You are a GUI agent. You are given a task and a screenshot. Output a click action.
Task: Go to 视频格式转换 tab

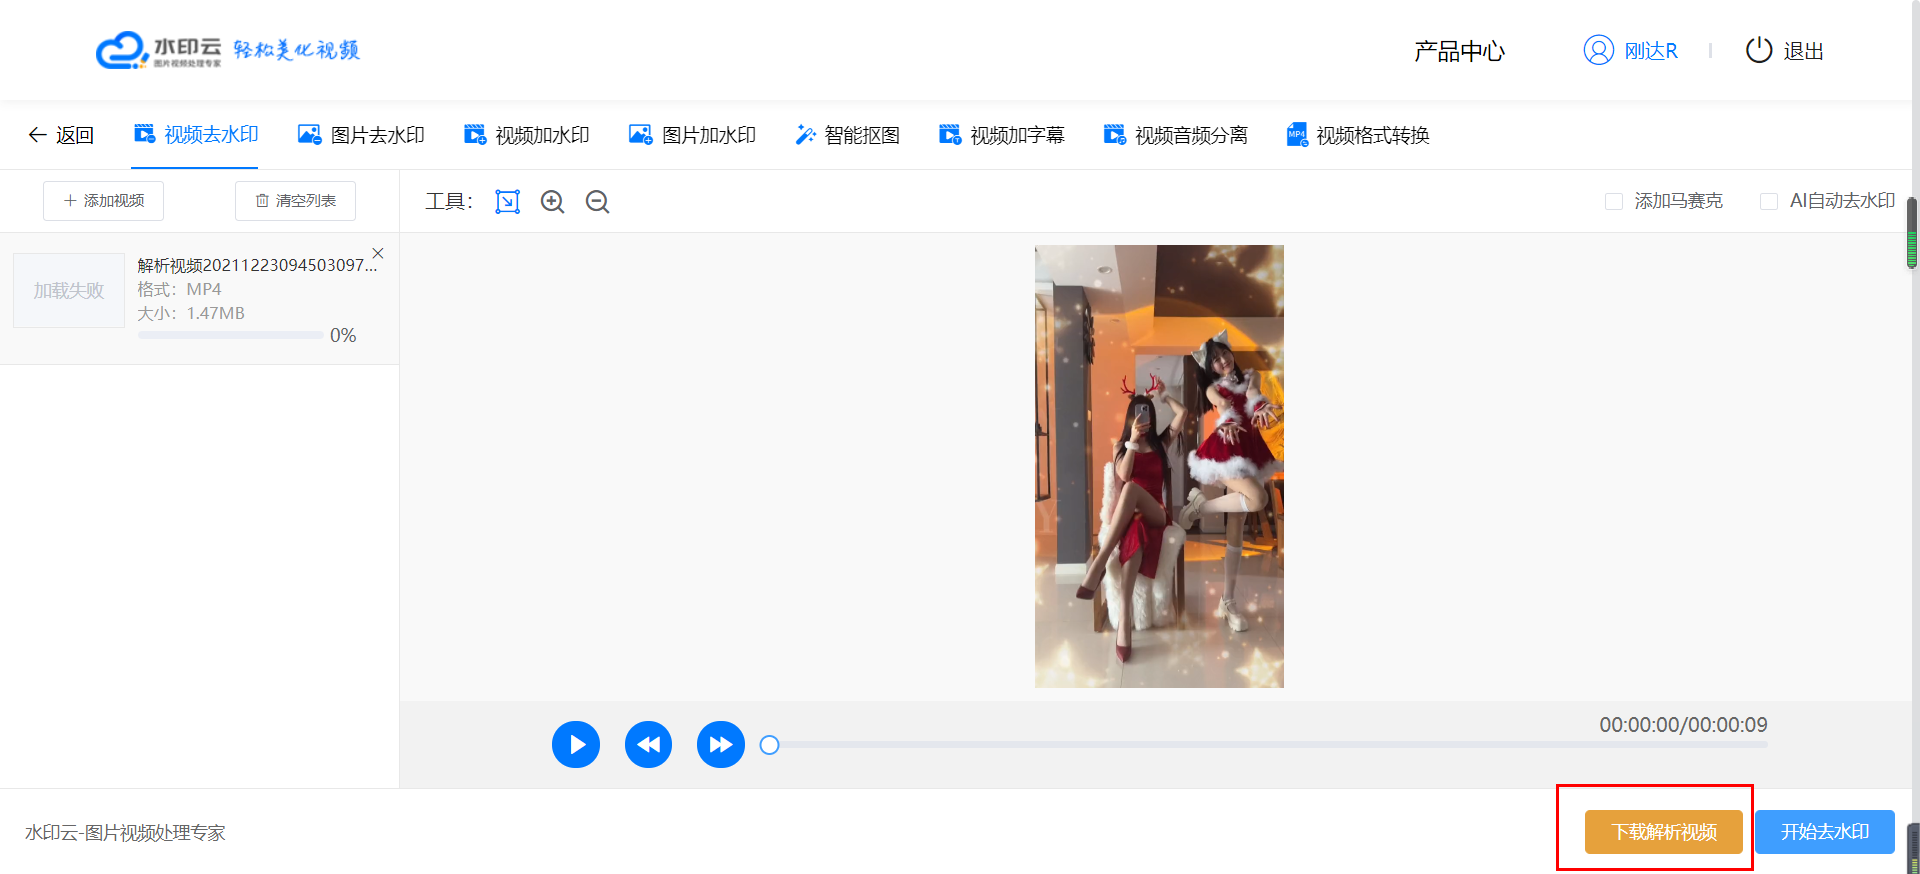click(x=1358, y=135)
